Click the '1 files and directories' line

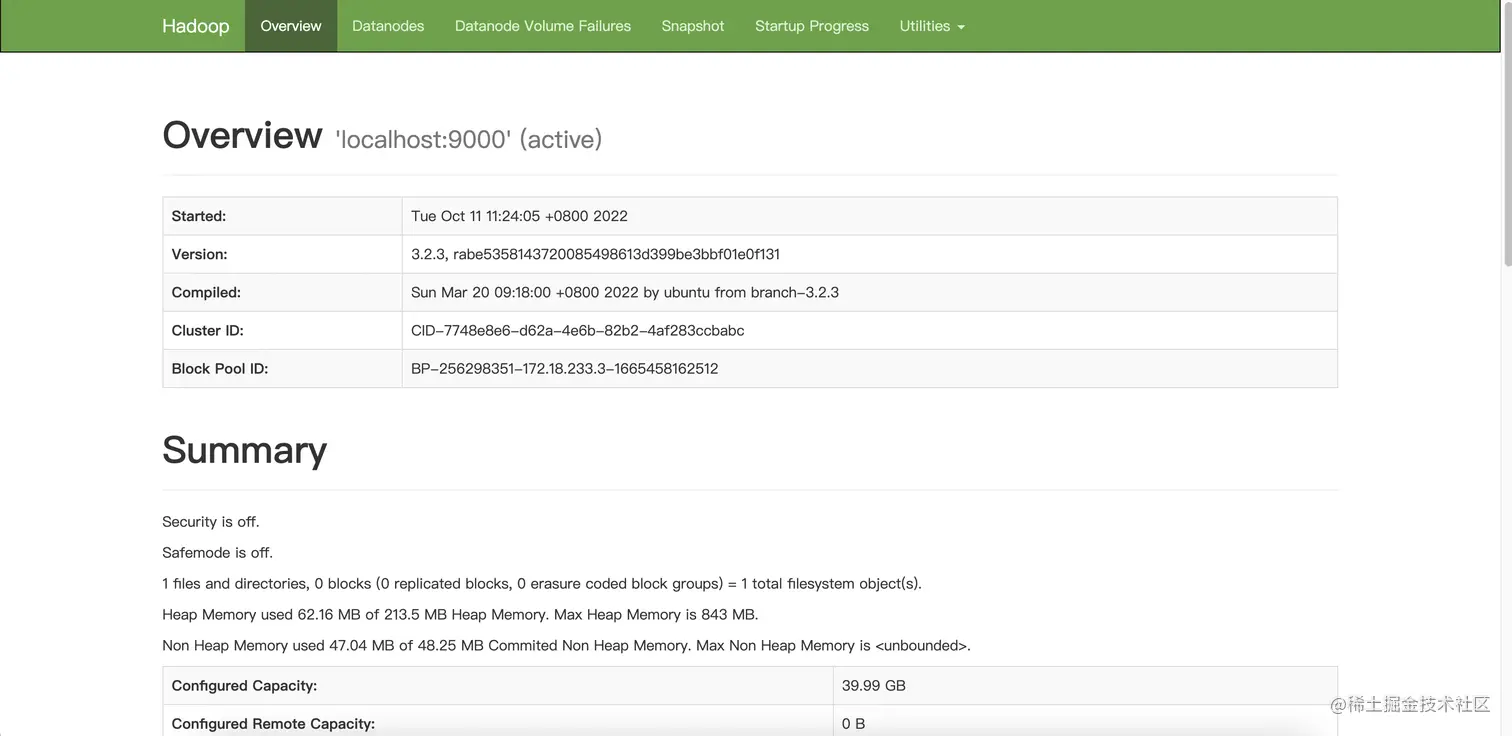click(x=542, y=584)
